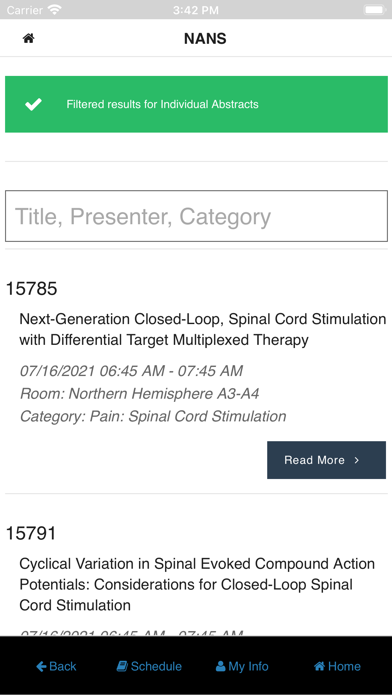The height and width of the screenshot is (696, 392).
Task: Open the Cyclical Variation in Spinal Evoked abstract title
Action: [197, 585]
